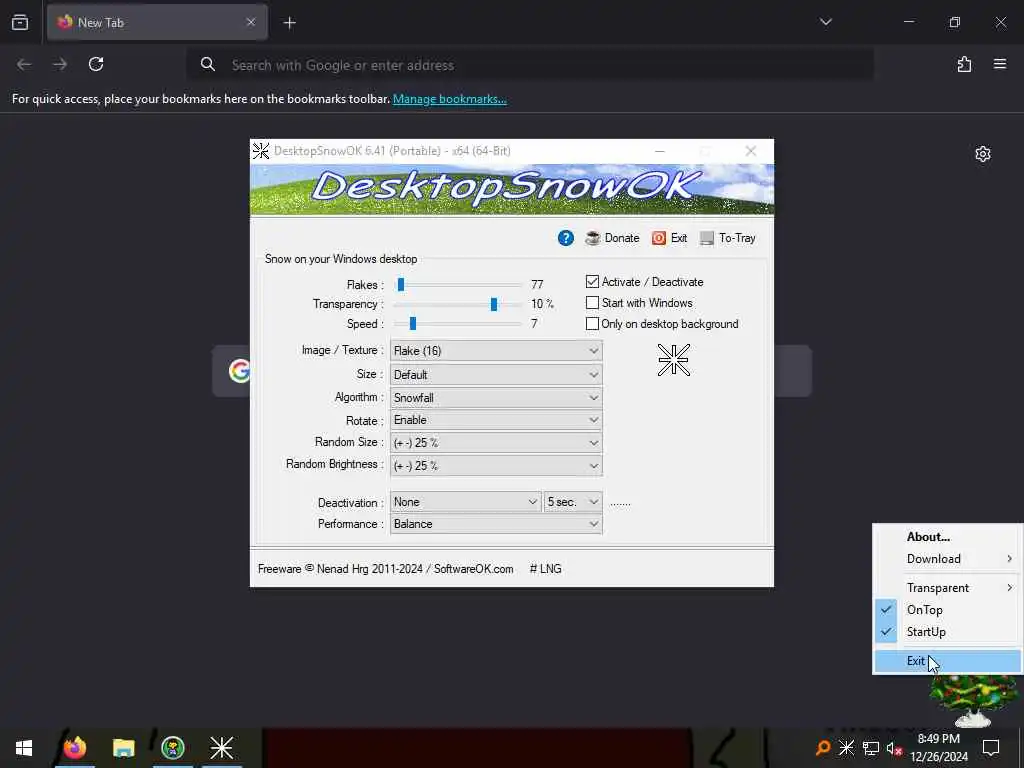This screenshot has width=1024, height=768.
Task: Open the list all tabs chevron
Action: point(825,22)
